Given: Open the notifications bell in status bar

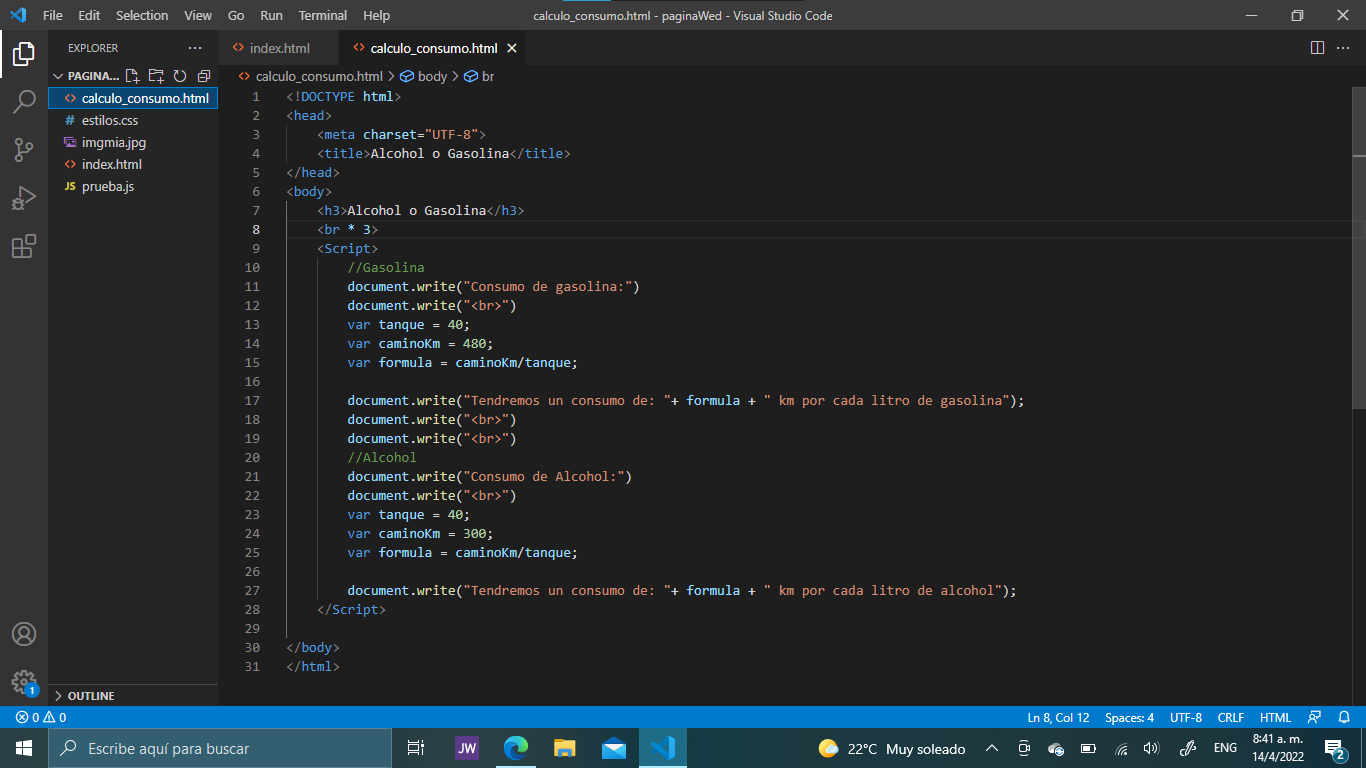Looking at the screenshot, I should [1345, 717].
